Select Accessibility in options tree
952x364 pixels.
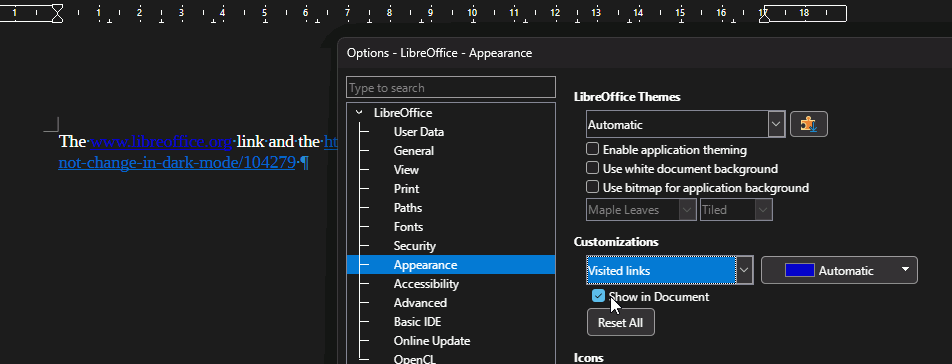tap(426, 283)
